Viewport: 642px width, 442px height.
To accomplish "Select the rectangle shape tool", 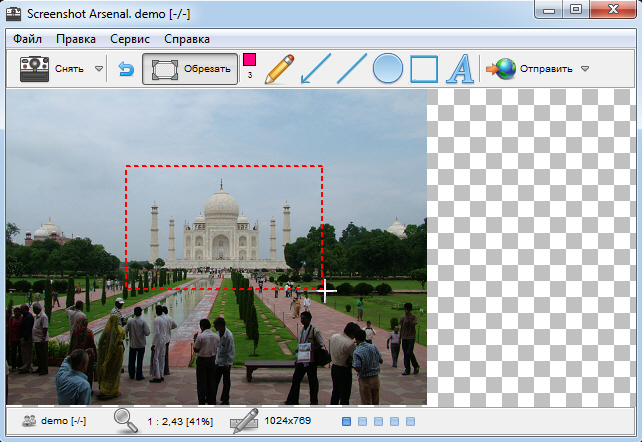I will point(424,69).
